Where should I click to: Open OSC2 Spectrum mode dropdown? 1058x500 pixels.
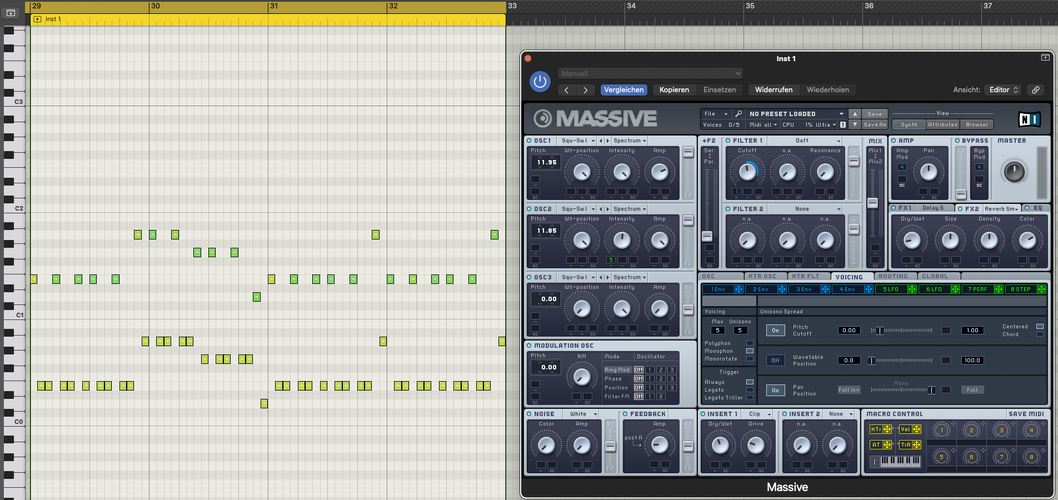pos(630,209)
